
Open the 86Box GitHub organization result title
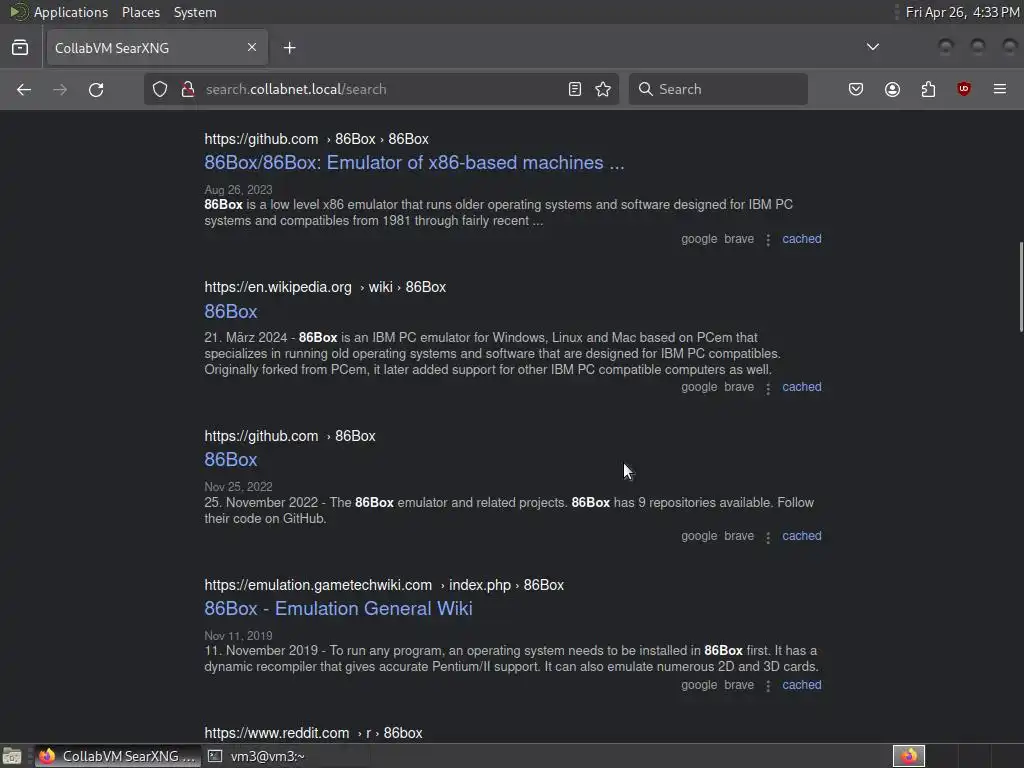point(231,460)
